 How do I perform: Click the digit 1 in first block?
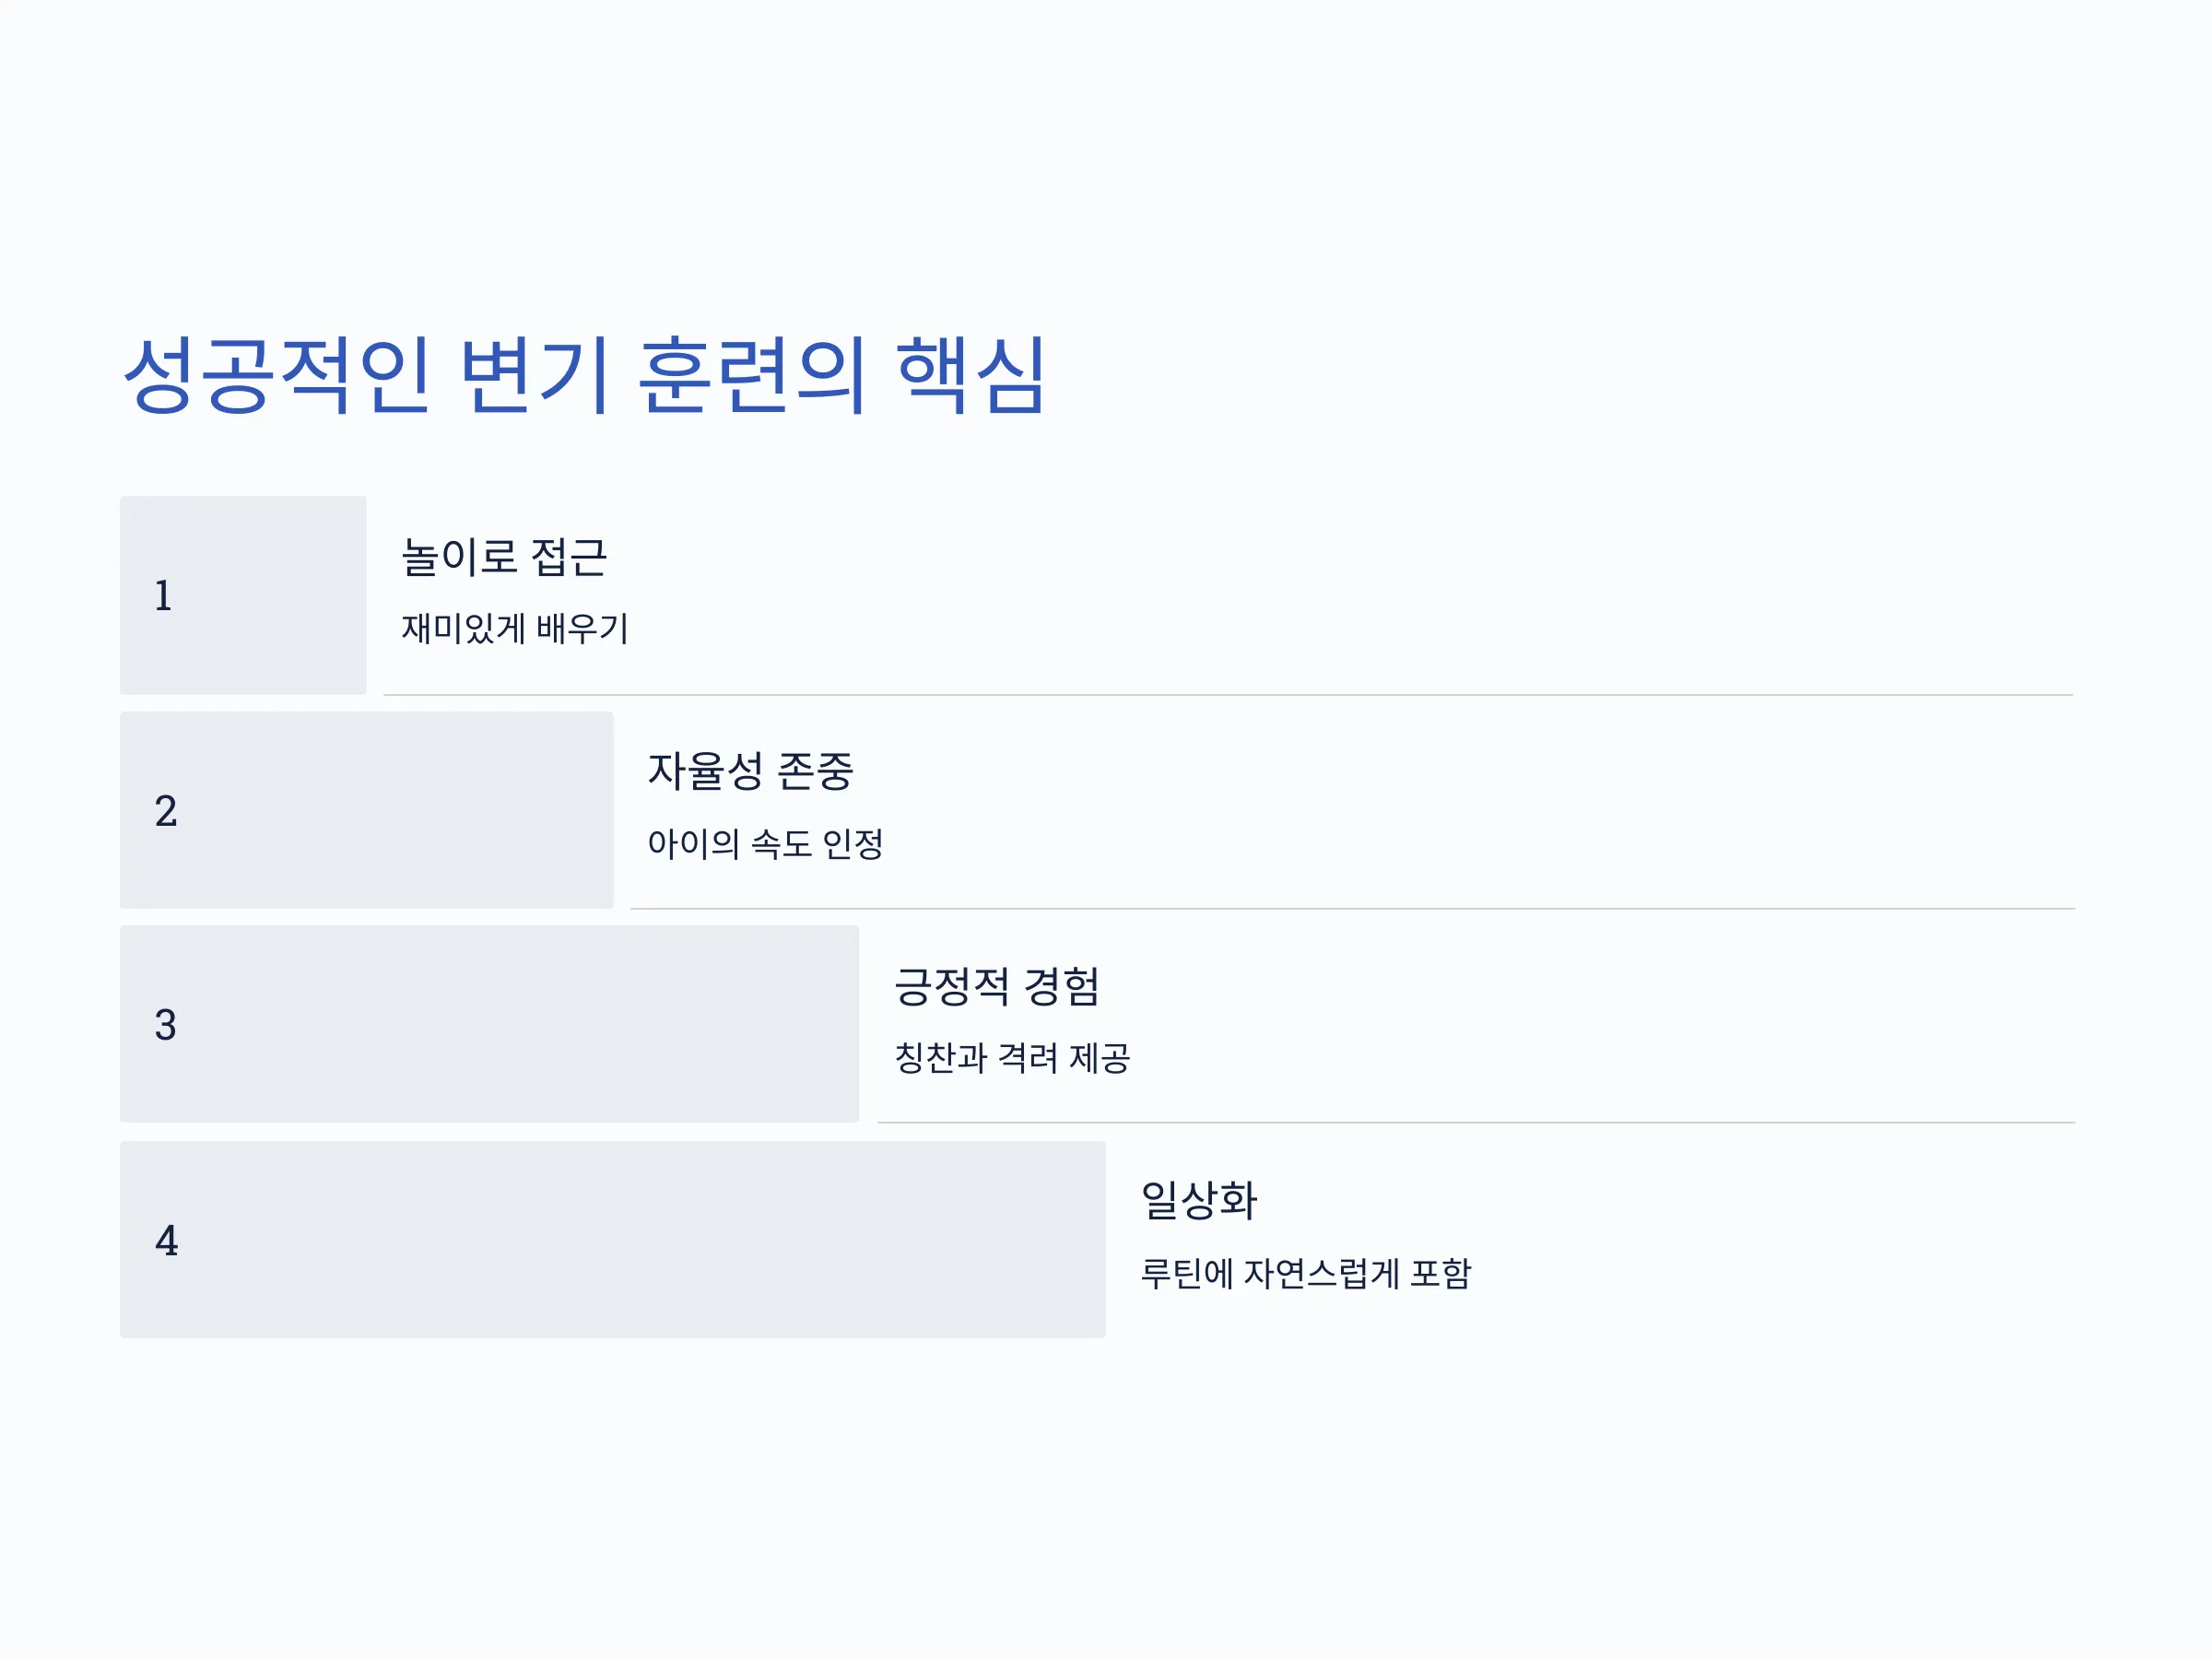click(x=163, y=596)
